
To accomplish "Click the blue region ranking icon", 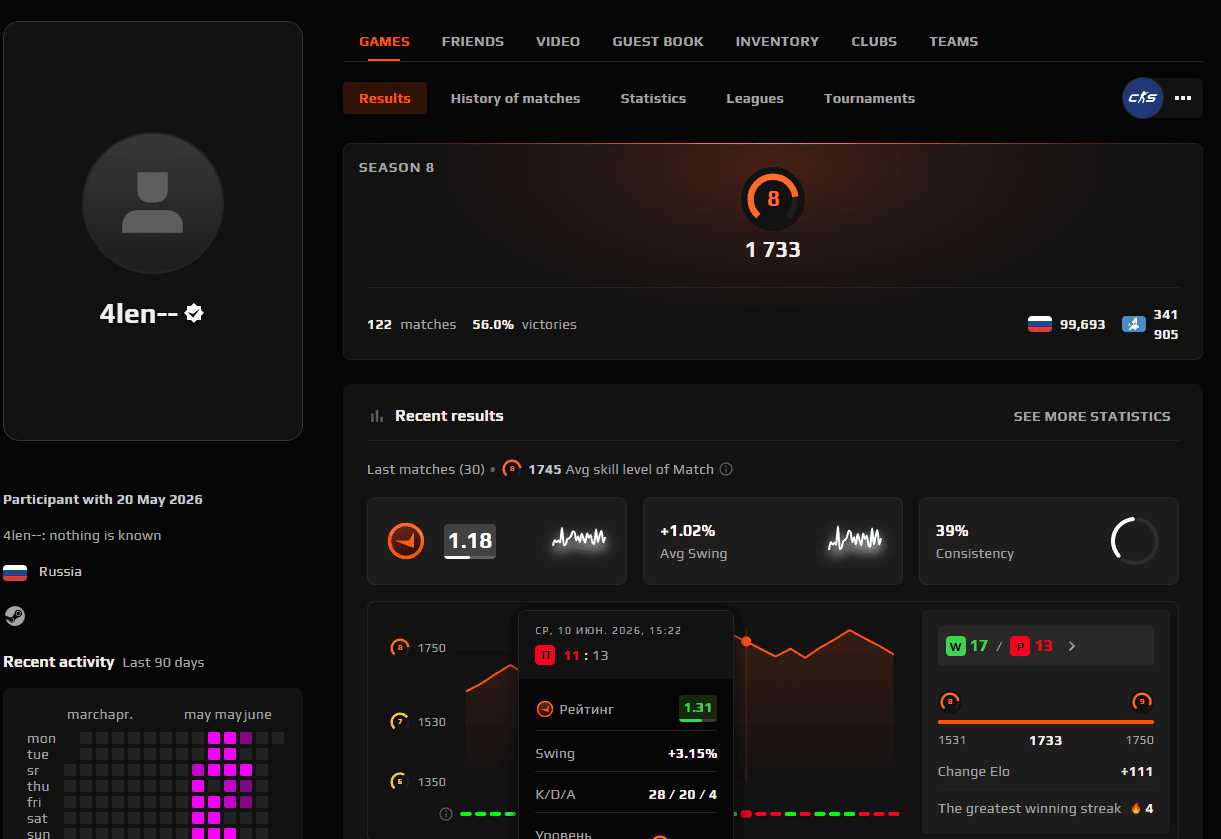I will [1133, 324].
